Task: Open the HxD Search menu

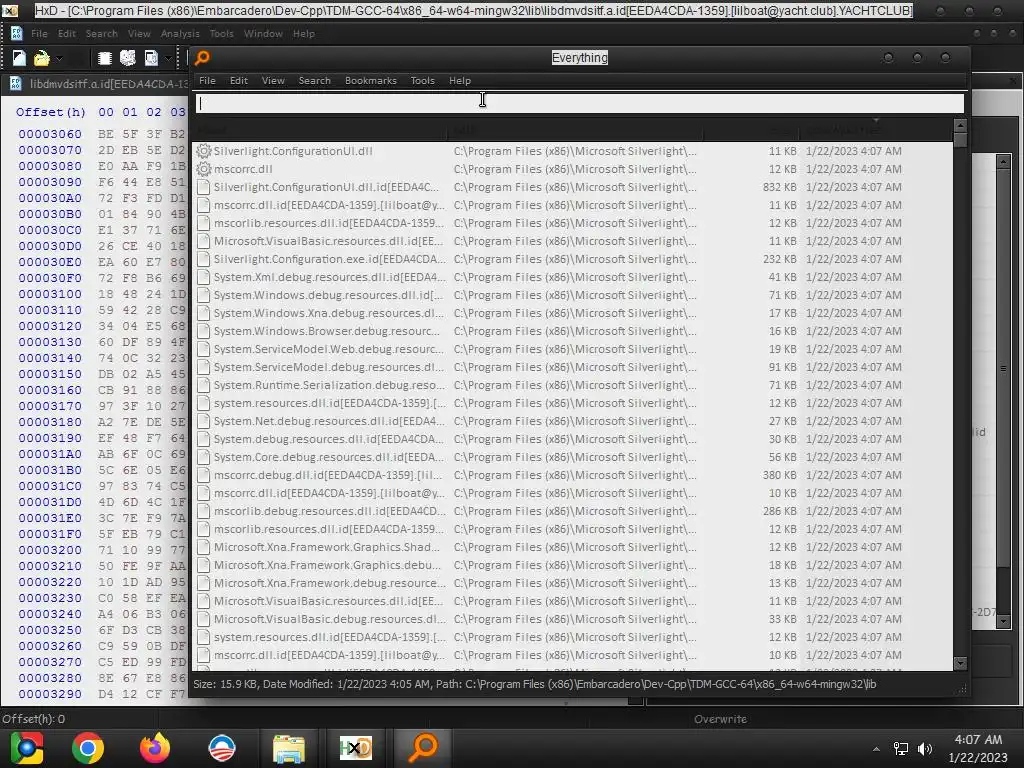Action: (102, 33)
